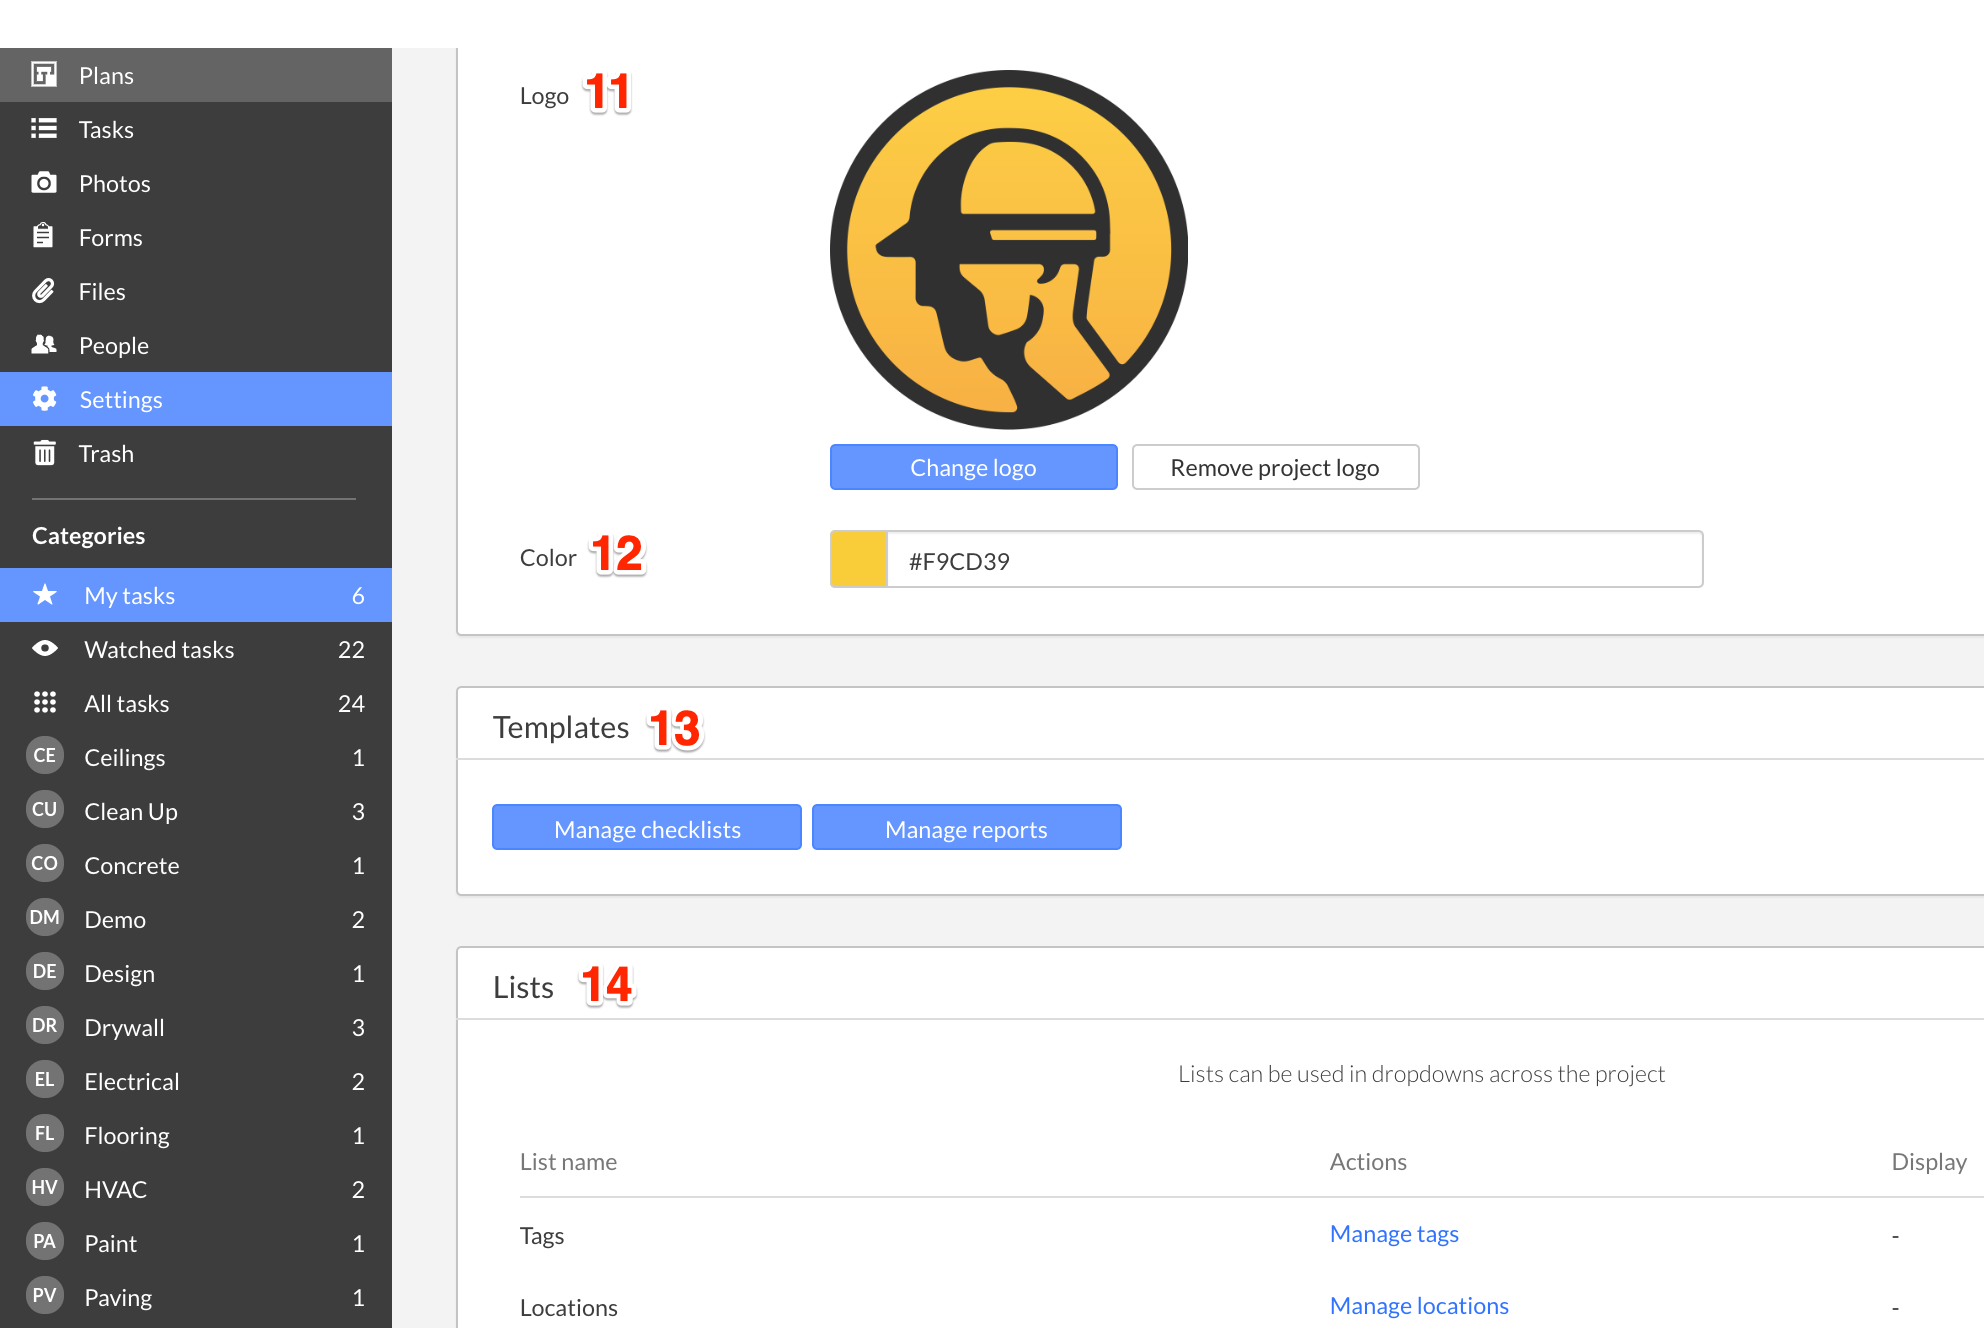Select Settings in the sidebar
This screenshot has width=1984, height=1328.
196,399
